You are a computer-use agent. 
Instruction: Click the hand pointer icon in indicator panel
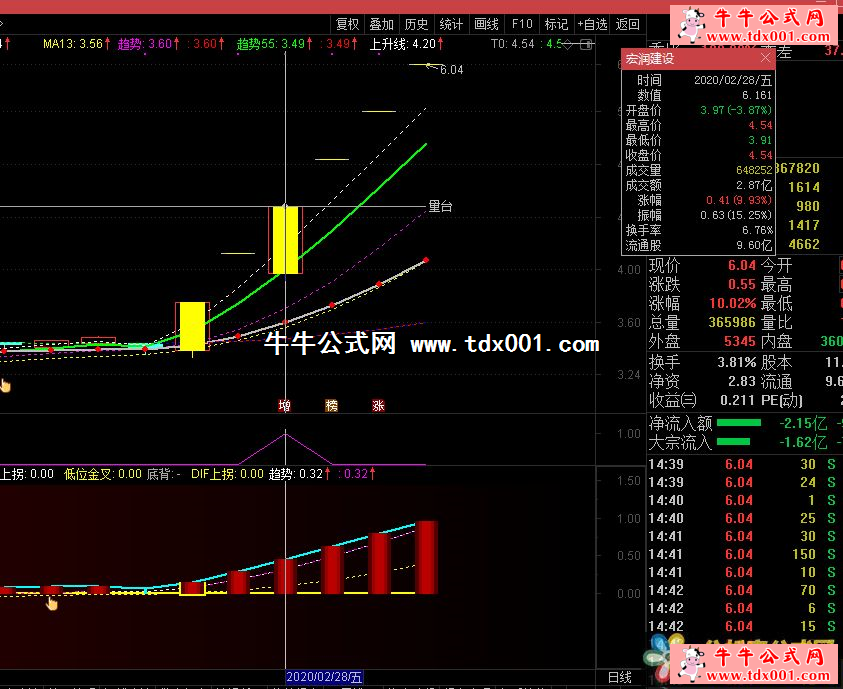[x=51, y=602]
